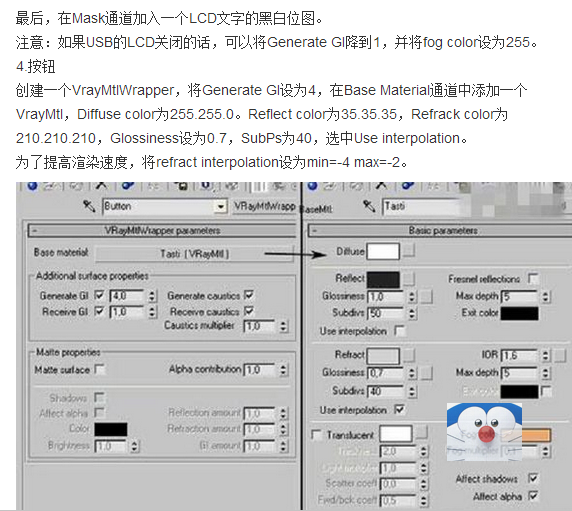The height and width of the screenshot is (511, 572).
Task: Click the IOR value field 1.6
Action: 519,356
